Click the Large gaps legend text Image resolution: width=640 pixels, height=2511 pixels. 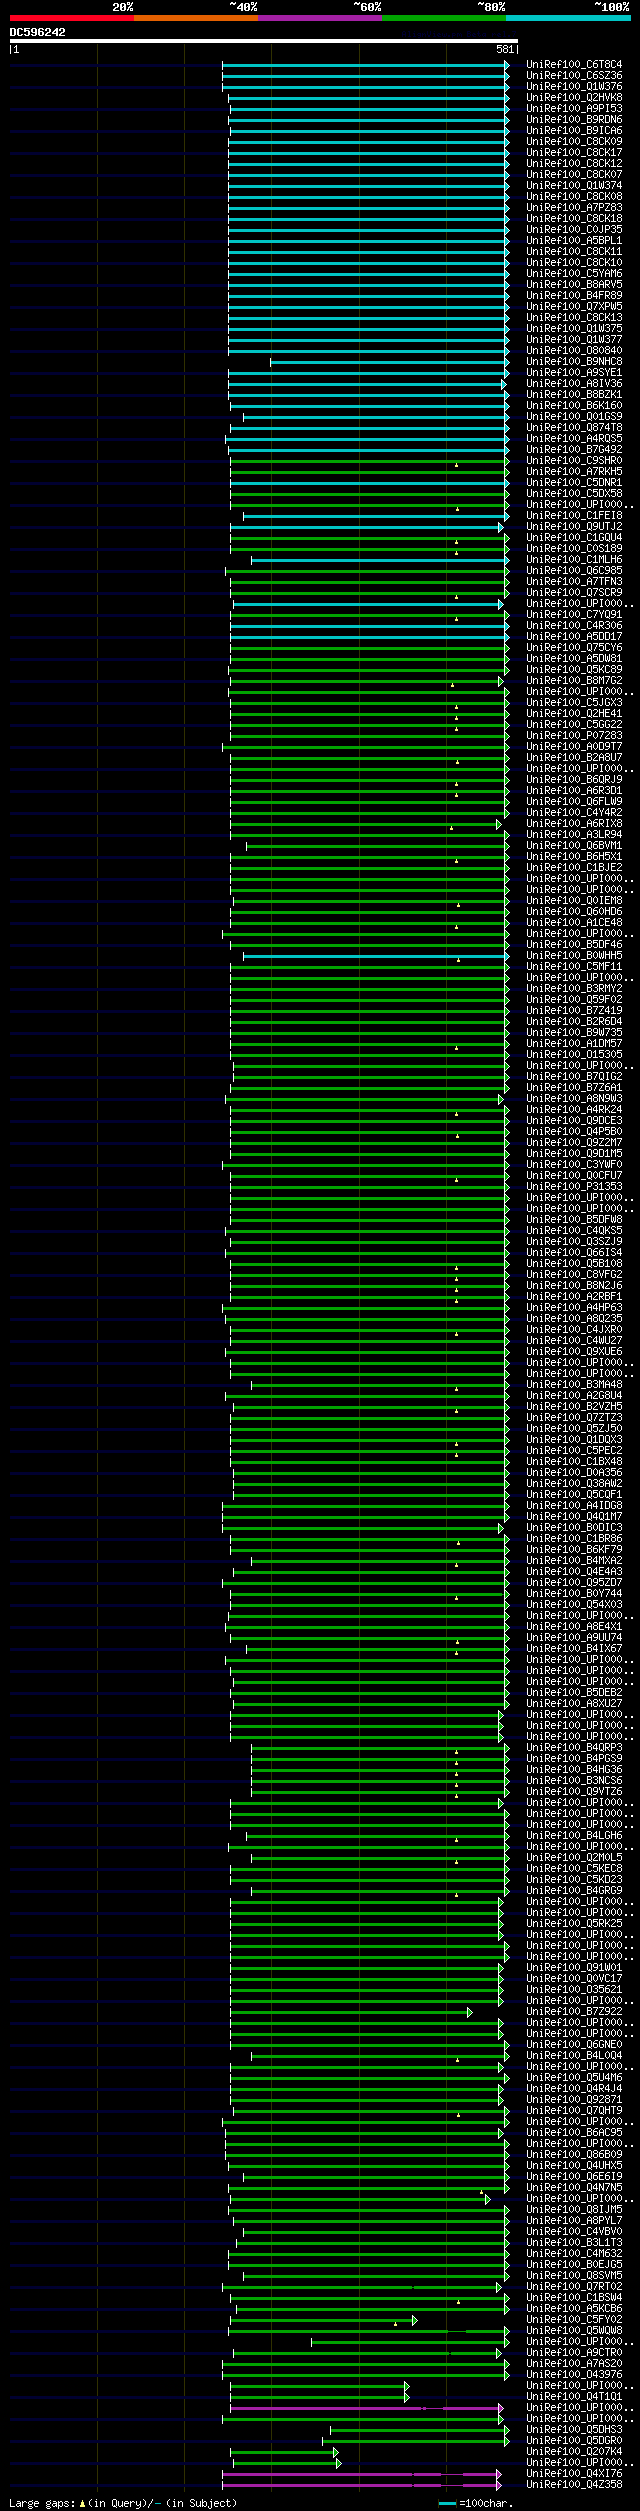tap(123, 2503)
